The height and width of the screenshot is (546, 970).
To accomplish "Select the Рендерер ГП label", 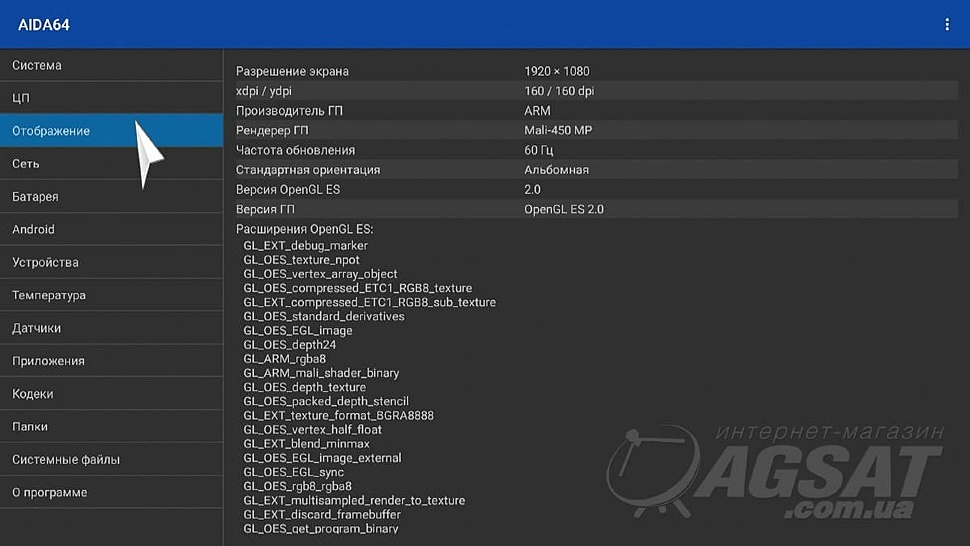I will [272, 130].
